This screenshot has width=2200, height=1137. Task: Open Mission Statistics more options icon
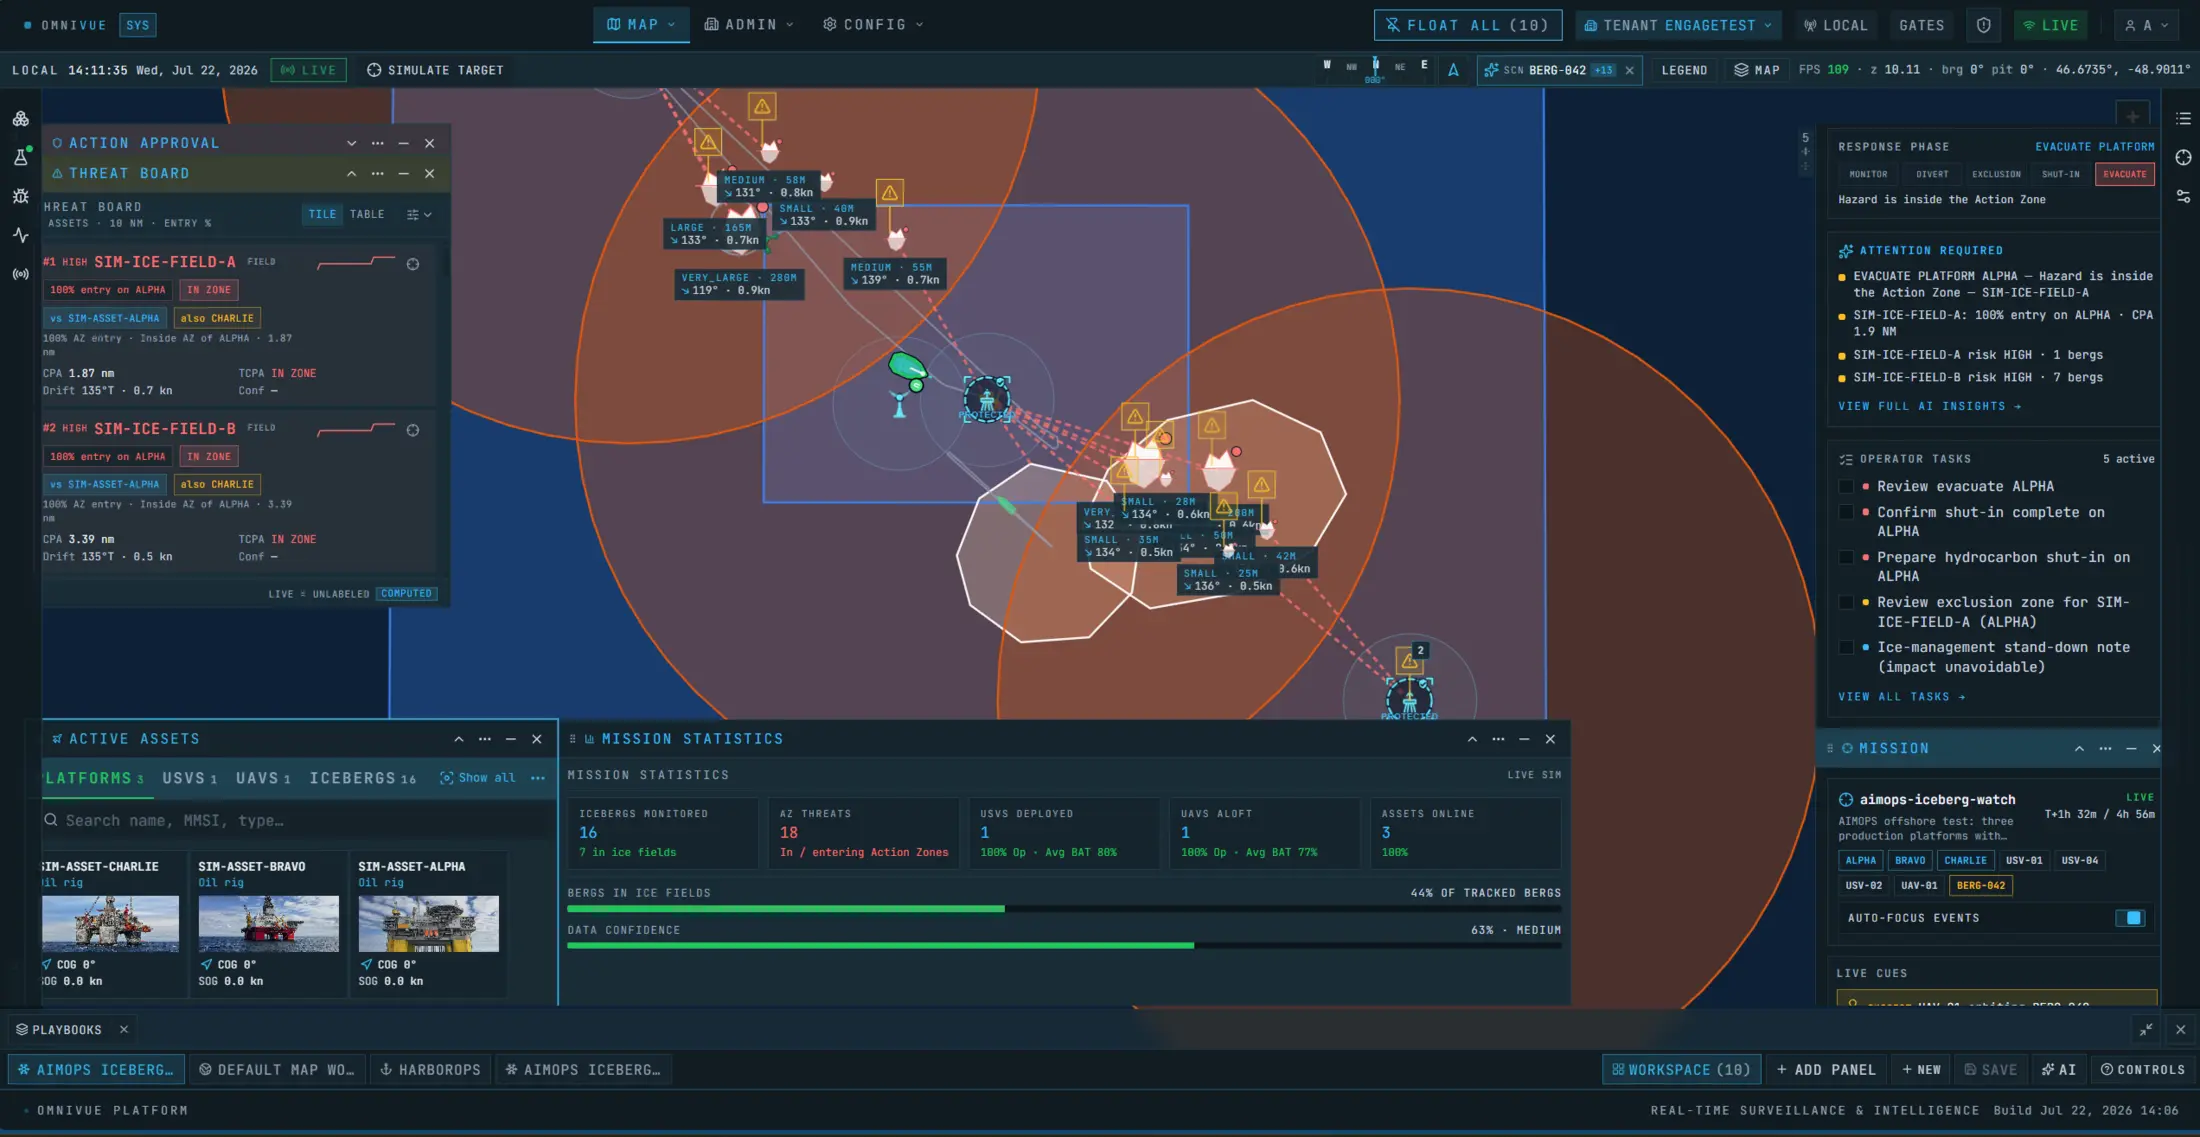(x=1498, y=739)
